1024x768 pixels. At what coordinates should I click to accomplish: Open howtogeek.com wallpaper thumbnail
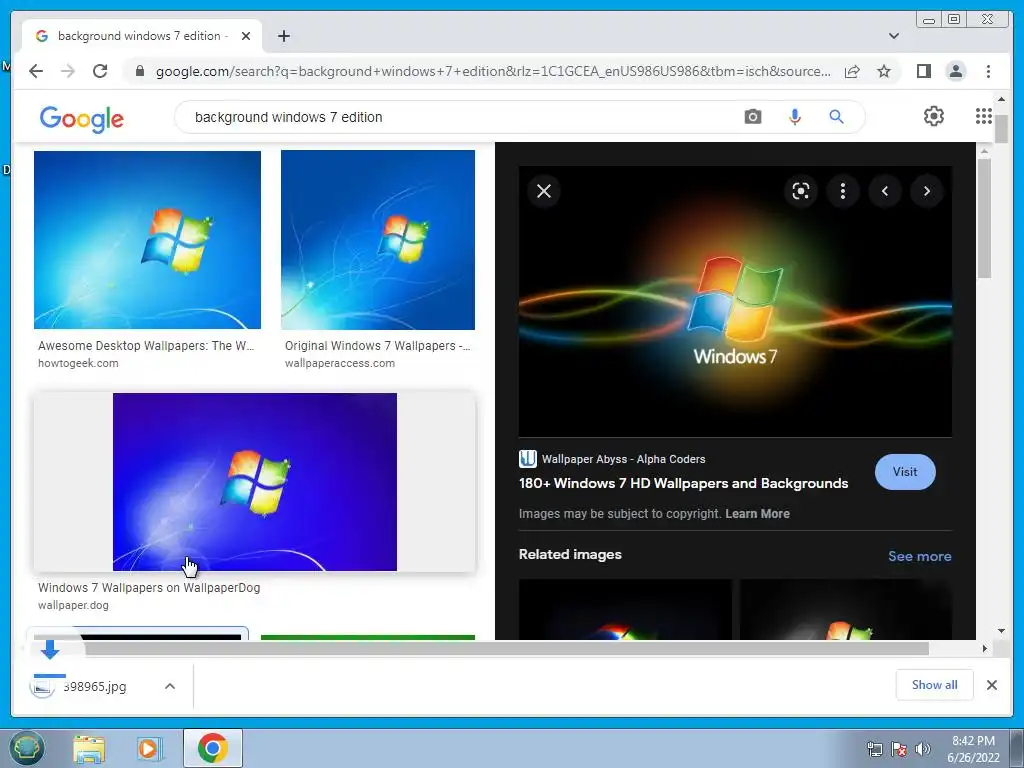[147, 240]
